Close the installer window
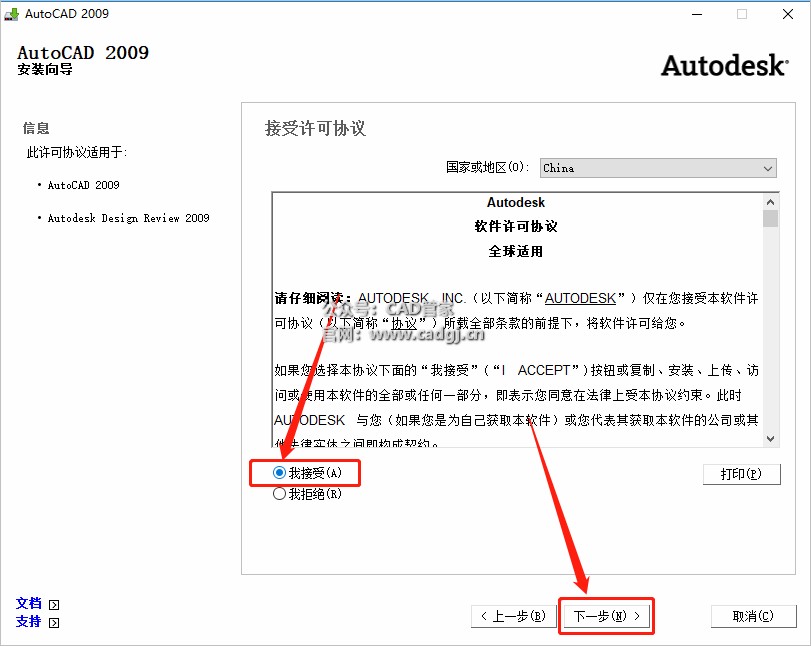 click(788, 14)
